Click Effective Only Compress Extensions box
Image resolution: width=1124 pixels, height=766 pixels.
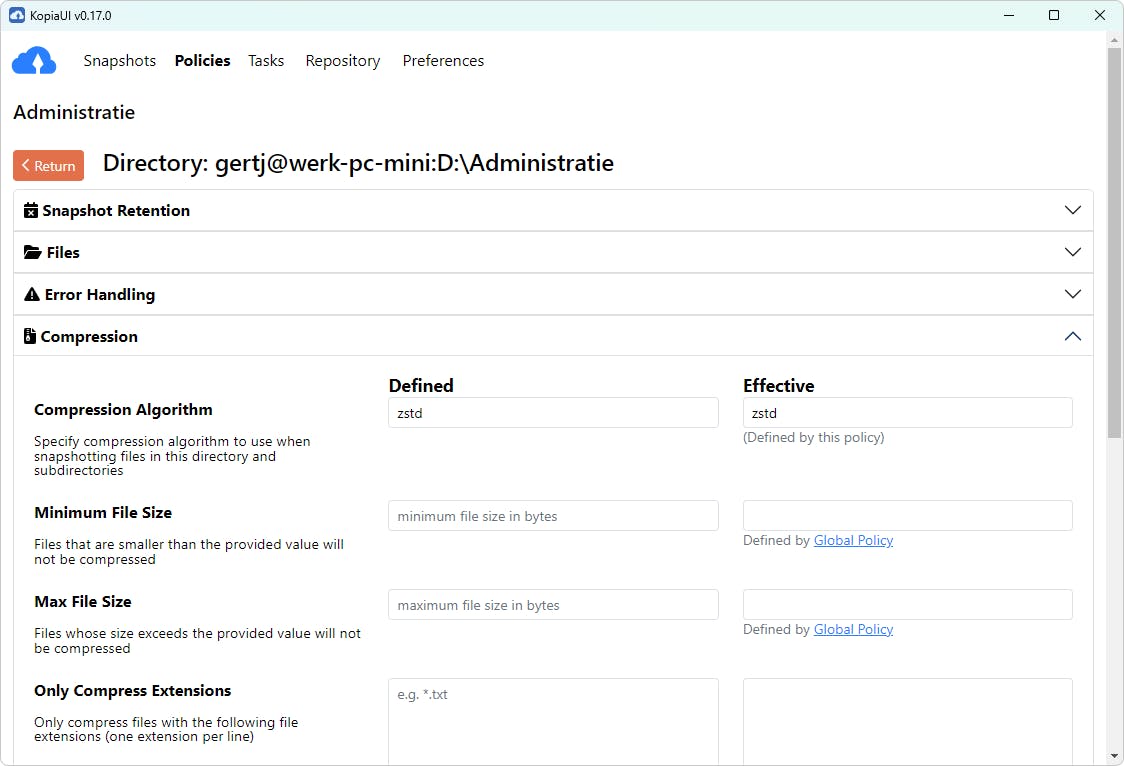(908, 722)
